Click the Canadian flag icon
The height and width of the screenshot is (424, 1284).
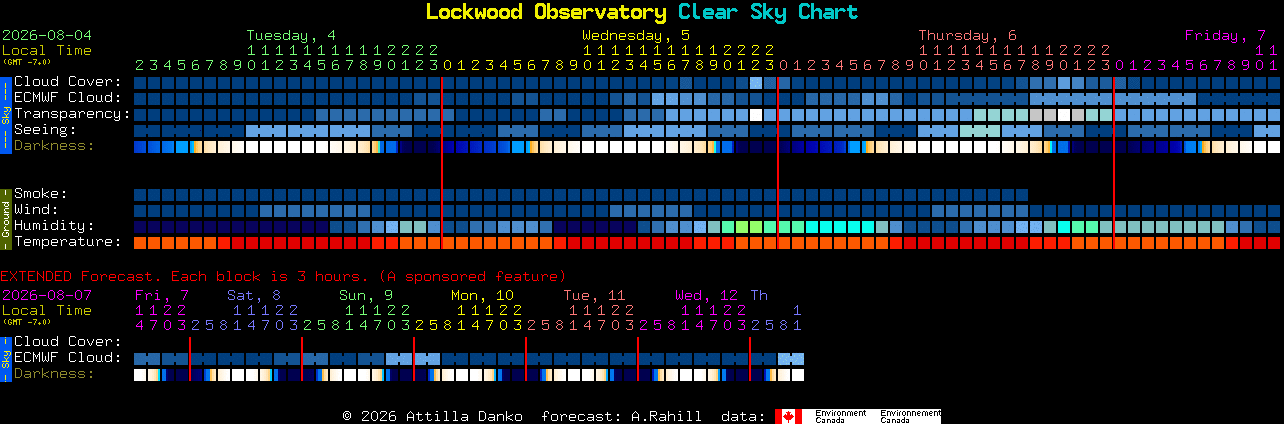pos(788,416)
